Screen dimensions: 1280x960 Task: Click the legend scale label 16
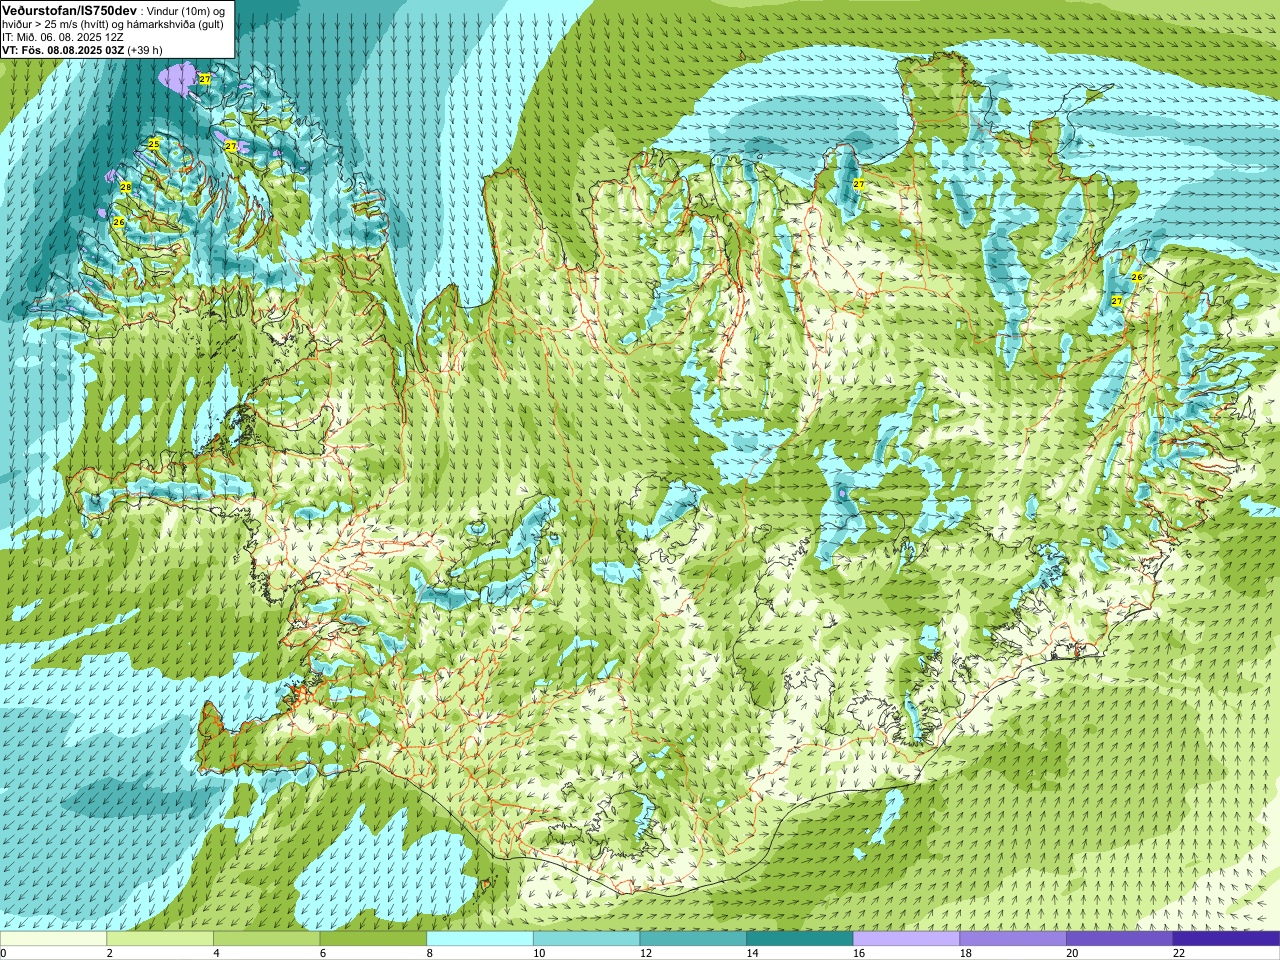click(x=858, y=954)
